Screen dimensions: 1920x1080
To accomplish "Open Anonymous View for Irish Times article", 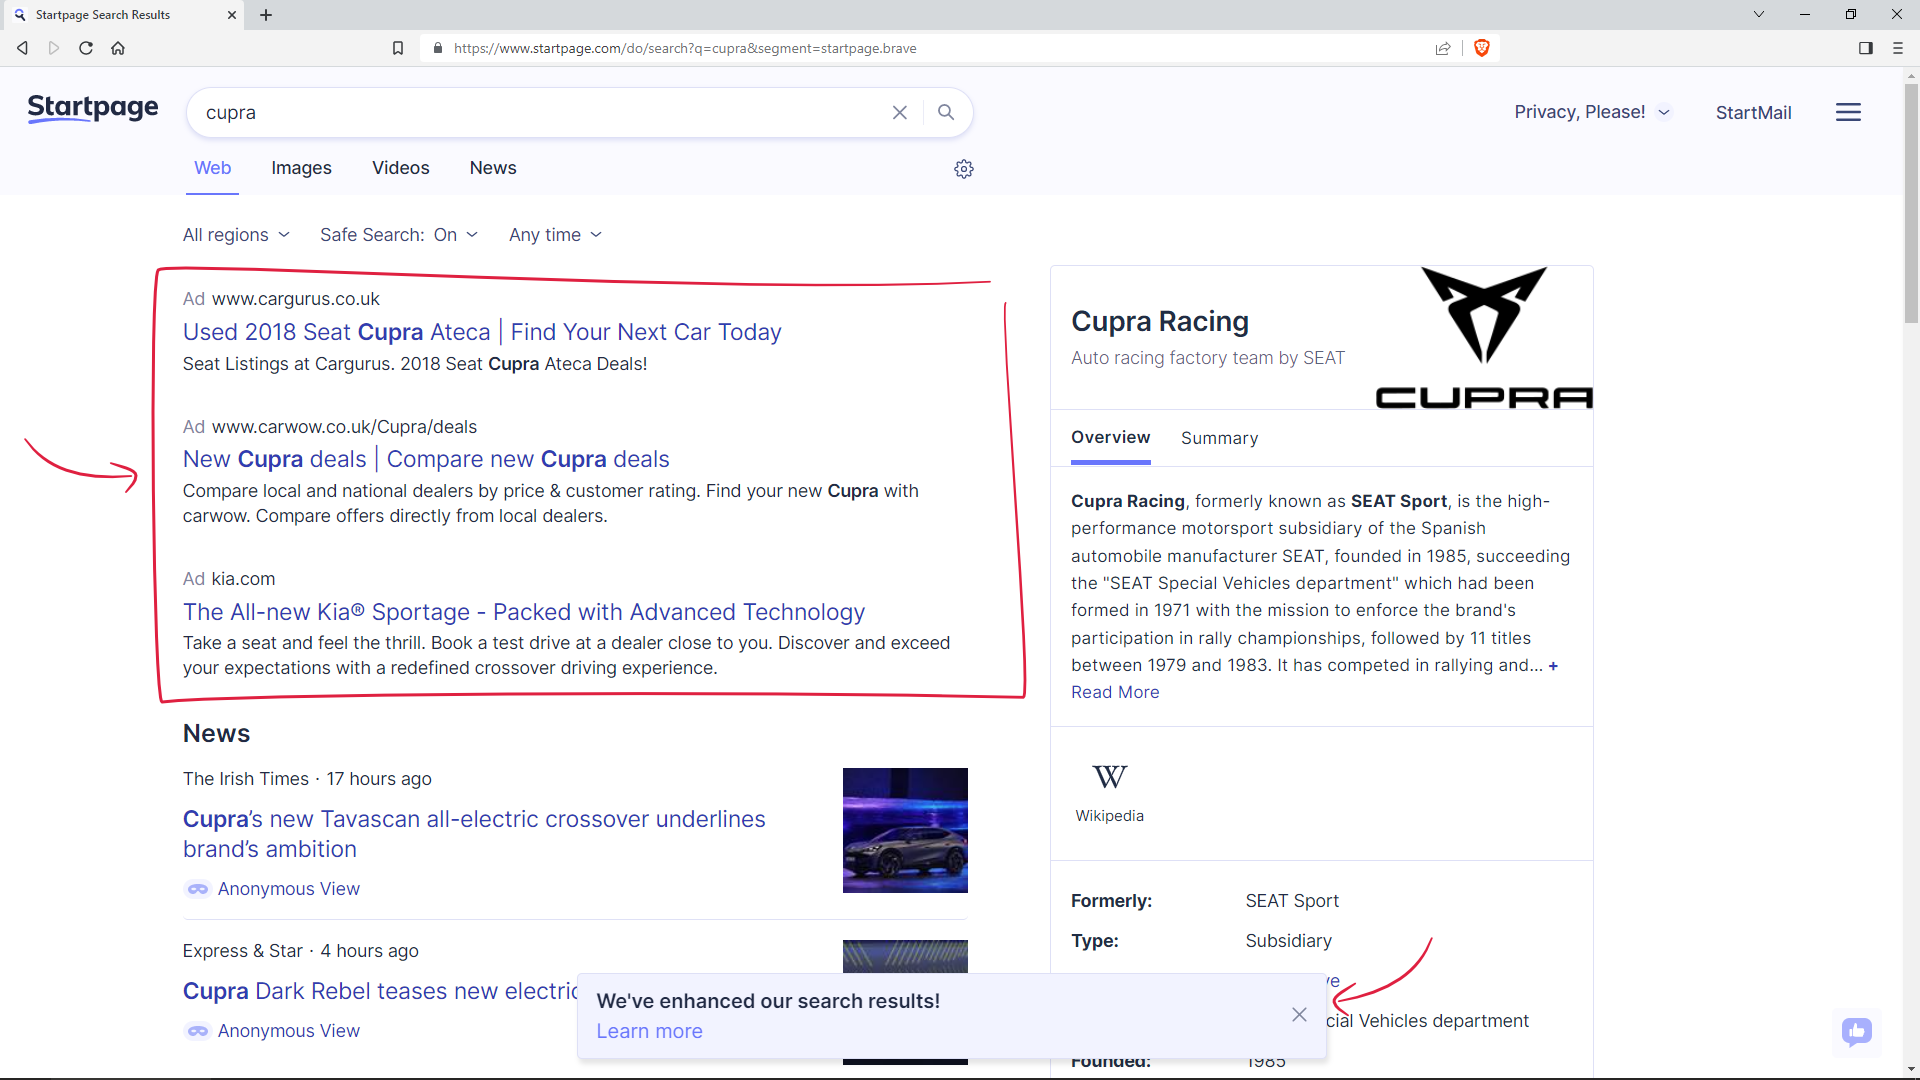I will click(x=288, y=889).
